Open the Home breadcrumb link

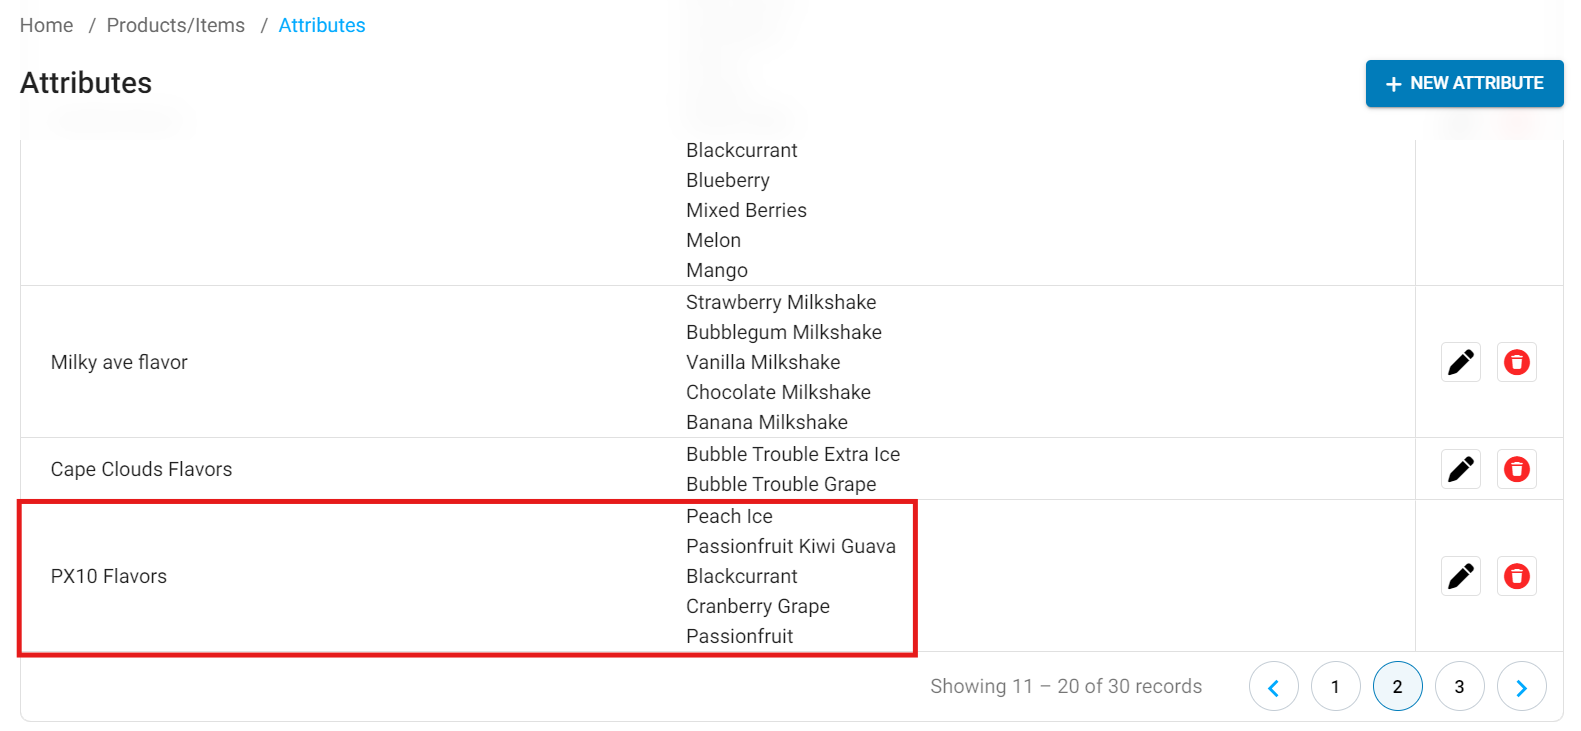(x=47, y=25)
